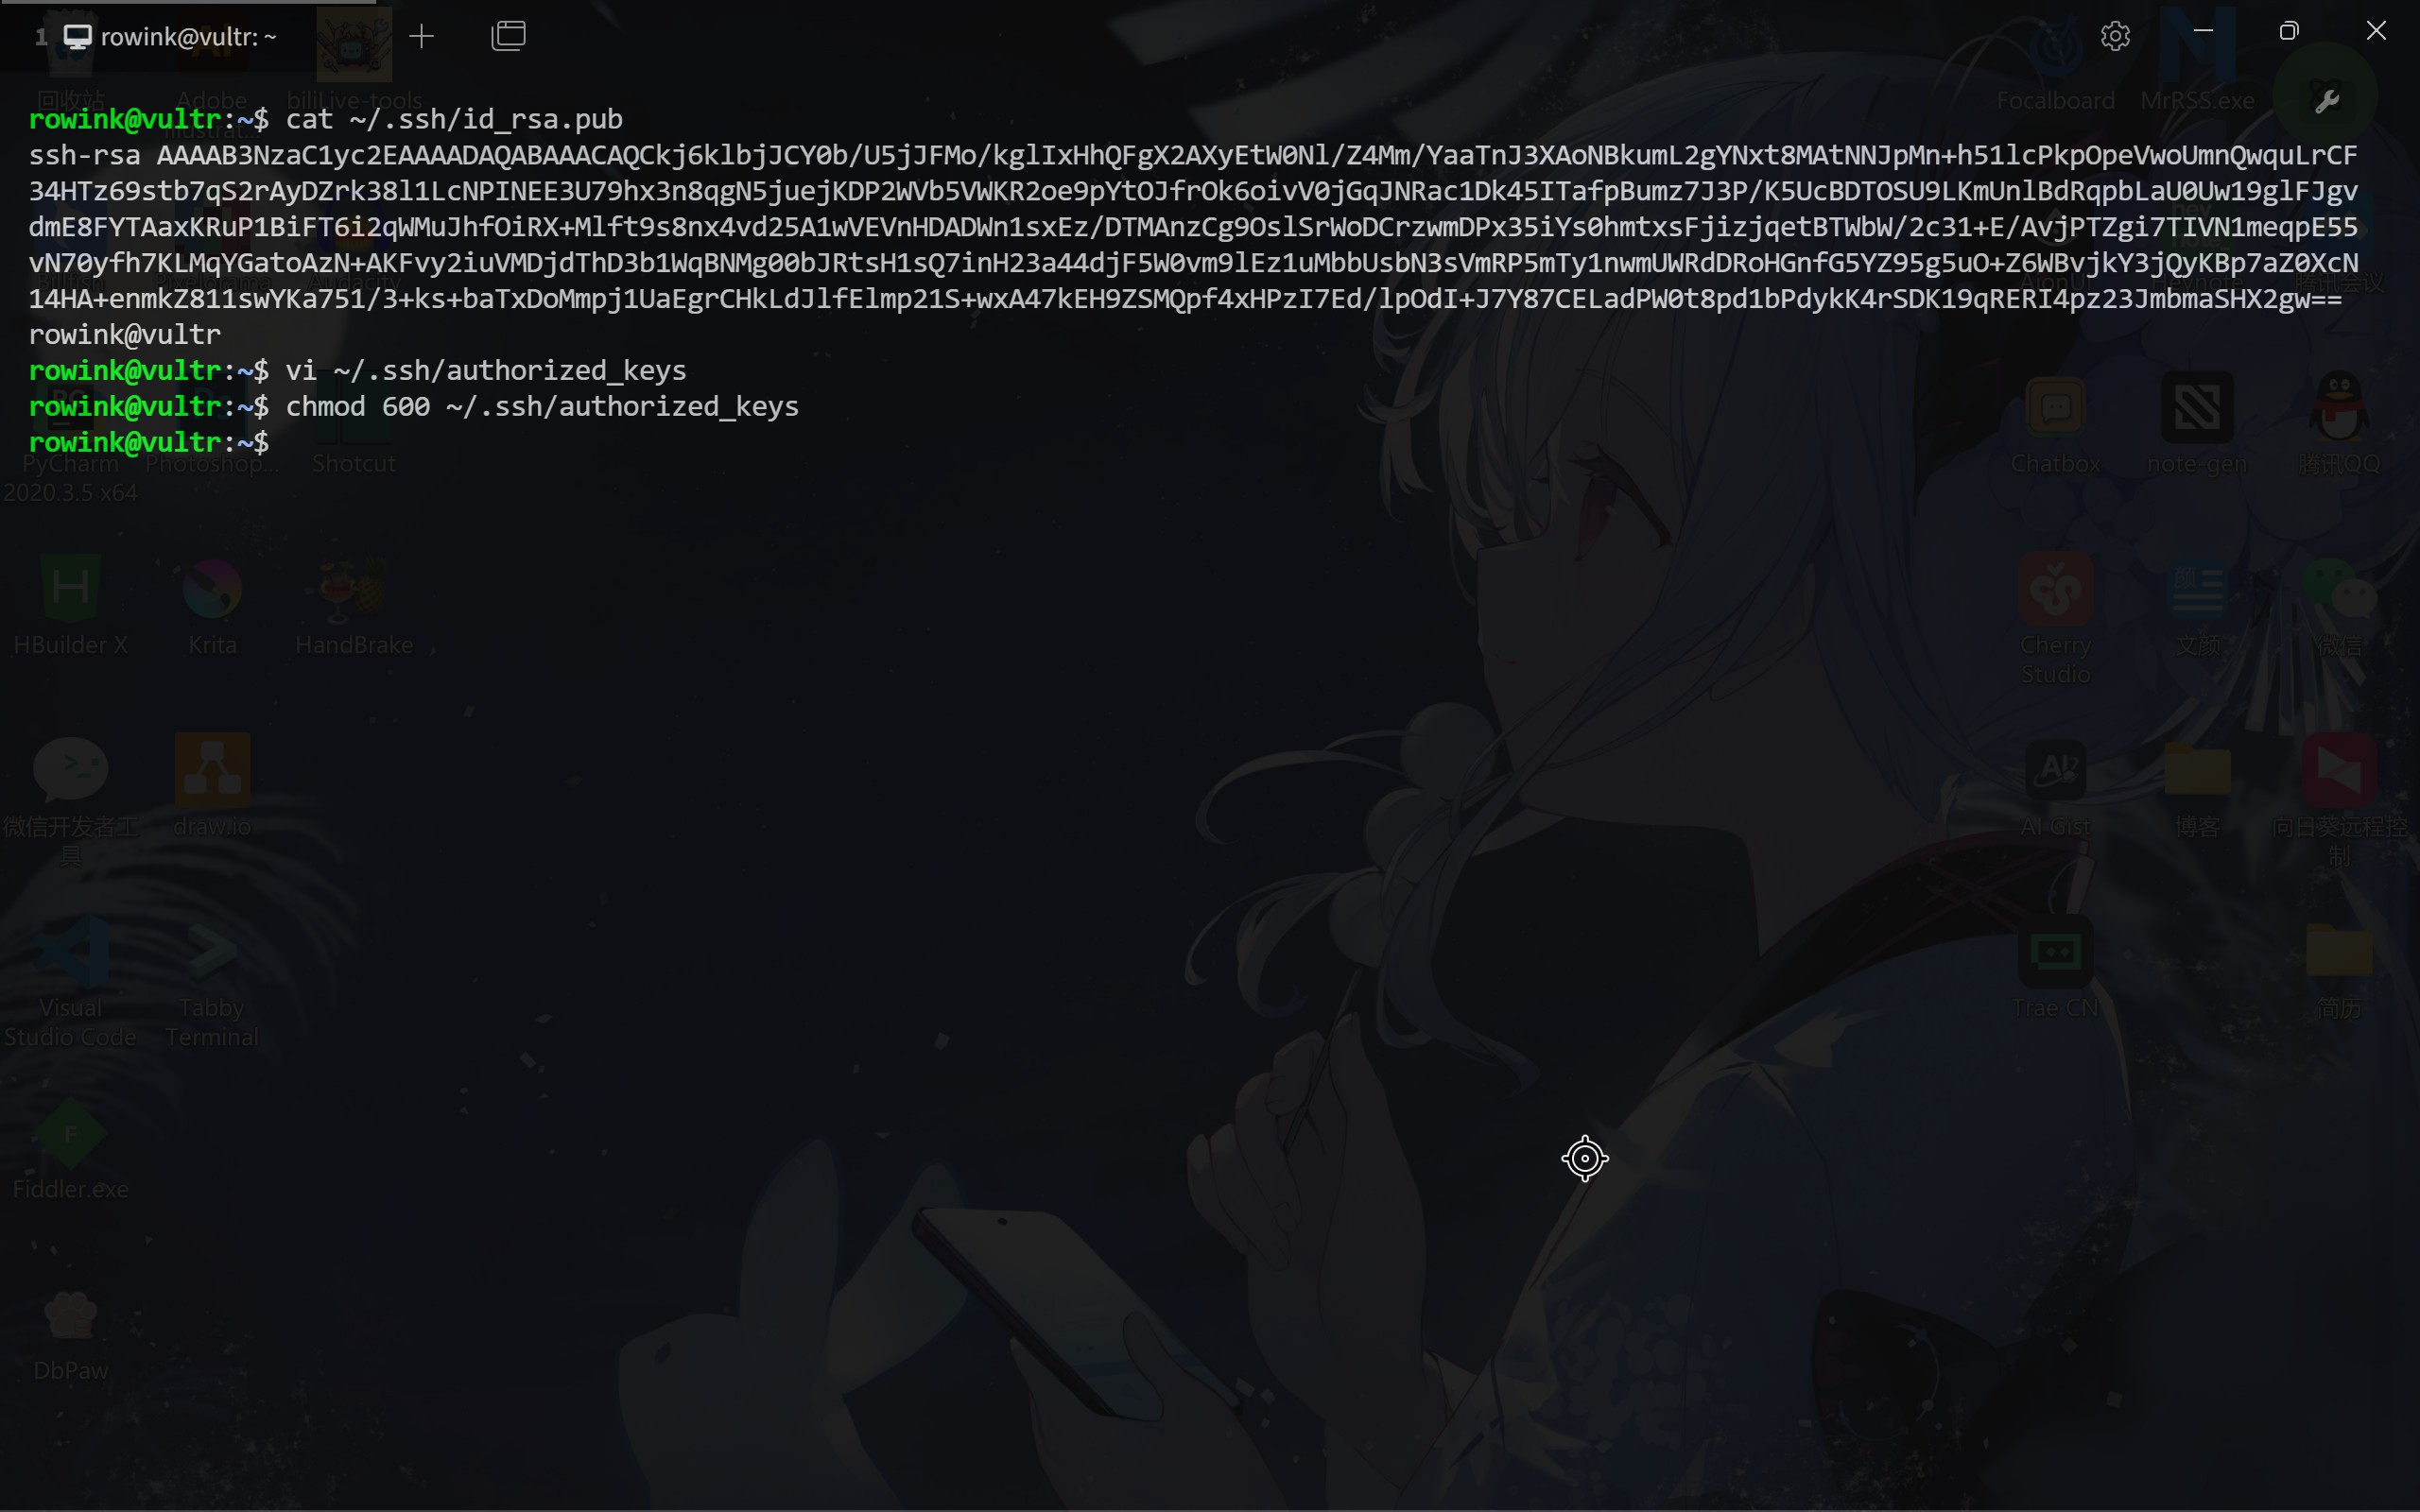
Task: Close the Tabby terminal window
Action: [2376, 31]
